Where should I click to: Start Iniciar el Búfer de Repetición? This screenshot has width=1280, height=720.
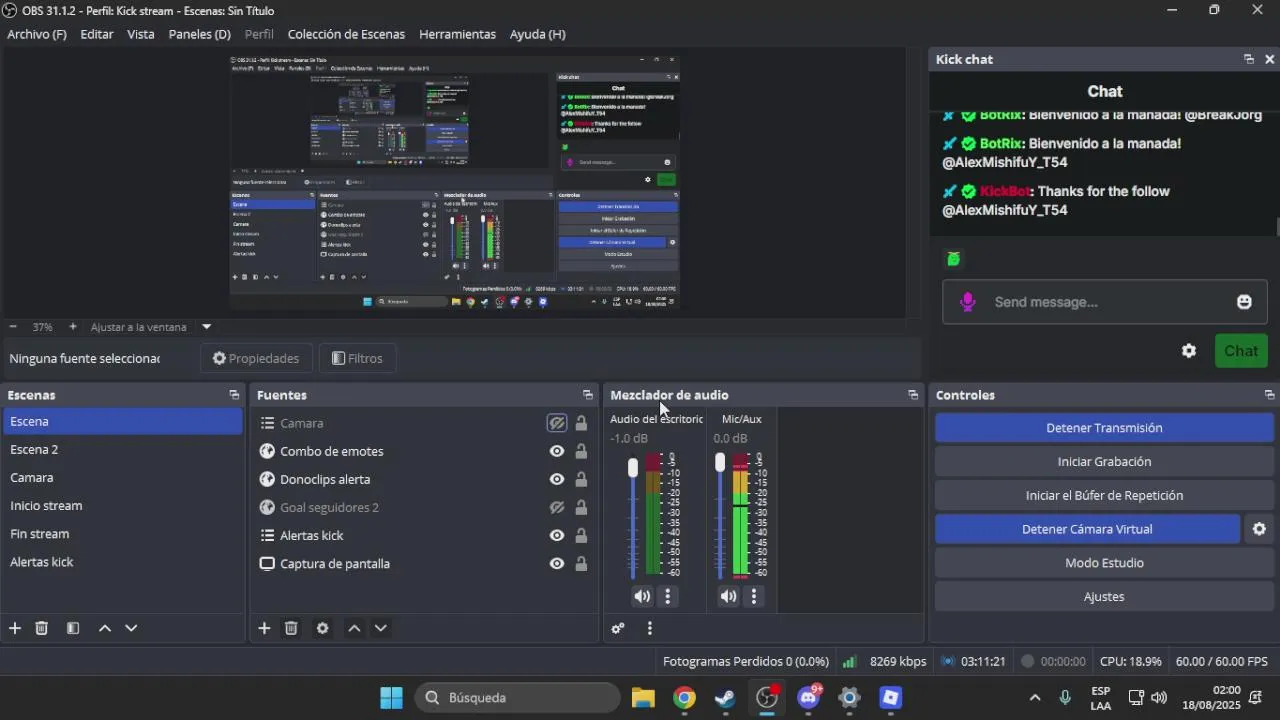point(1104,495)
